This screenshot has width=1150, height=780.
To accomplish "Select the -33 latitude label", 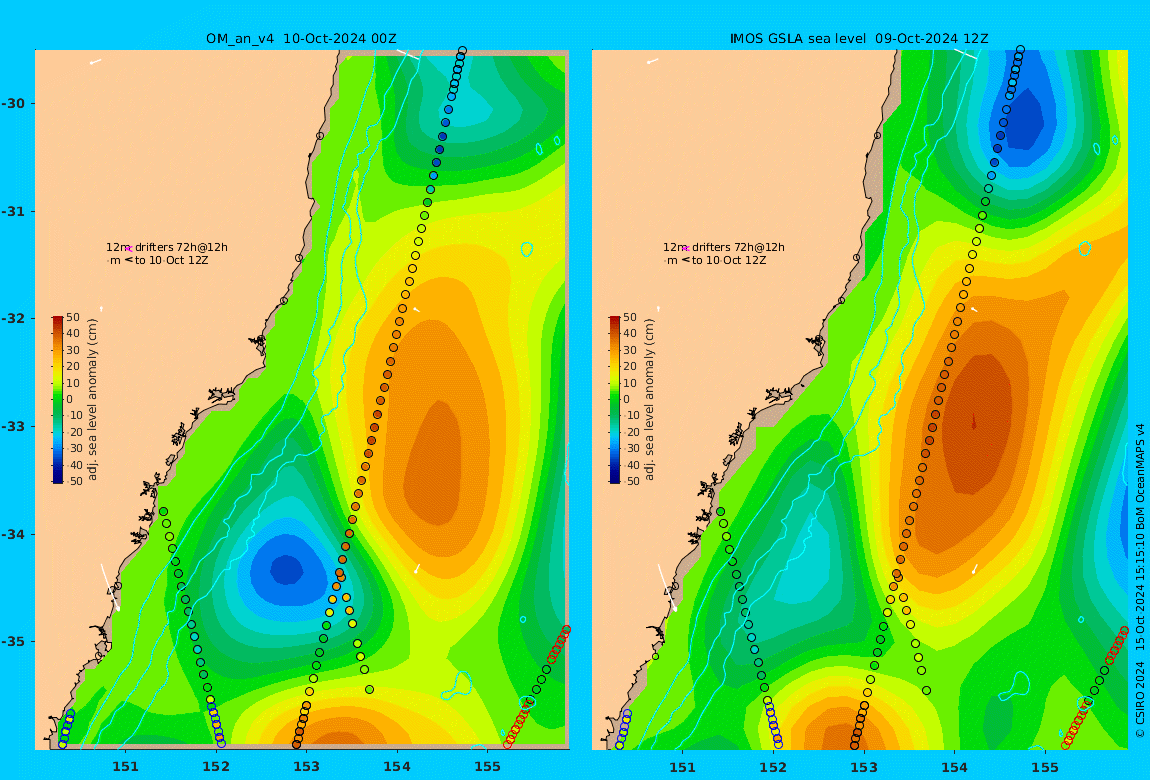I will tap(13, 426).
